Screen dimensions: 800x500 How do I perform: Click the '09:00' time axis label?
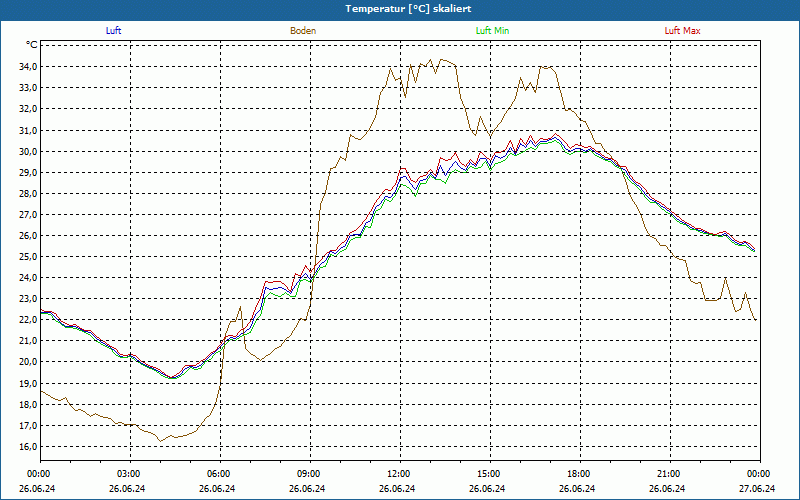coord(308,474)
